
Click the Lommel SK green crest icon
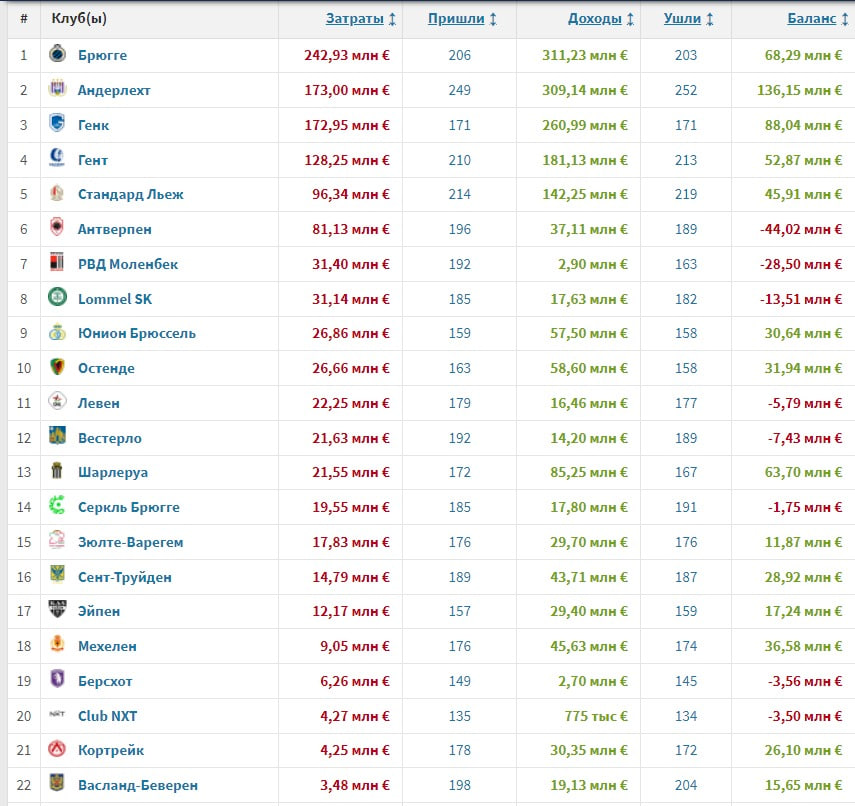57,297
